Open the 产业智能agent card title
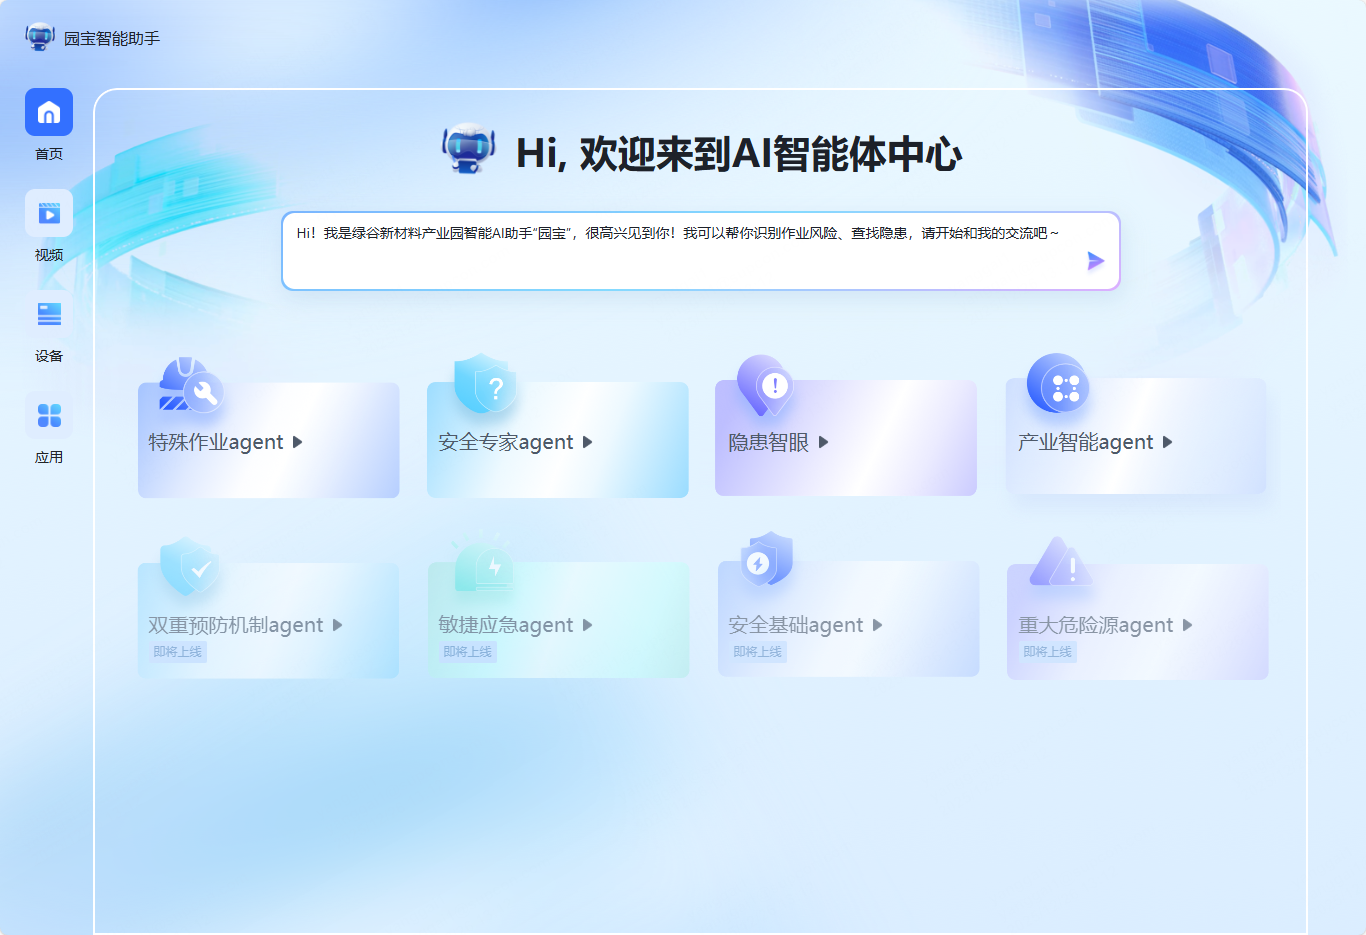This screenshot has width=1366, height=935. point(1086,442)
